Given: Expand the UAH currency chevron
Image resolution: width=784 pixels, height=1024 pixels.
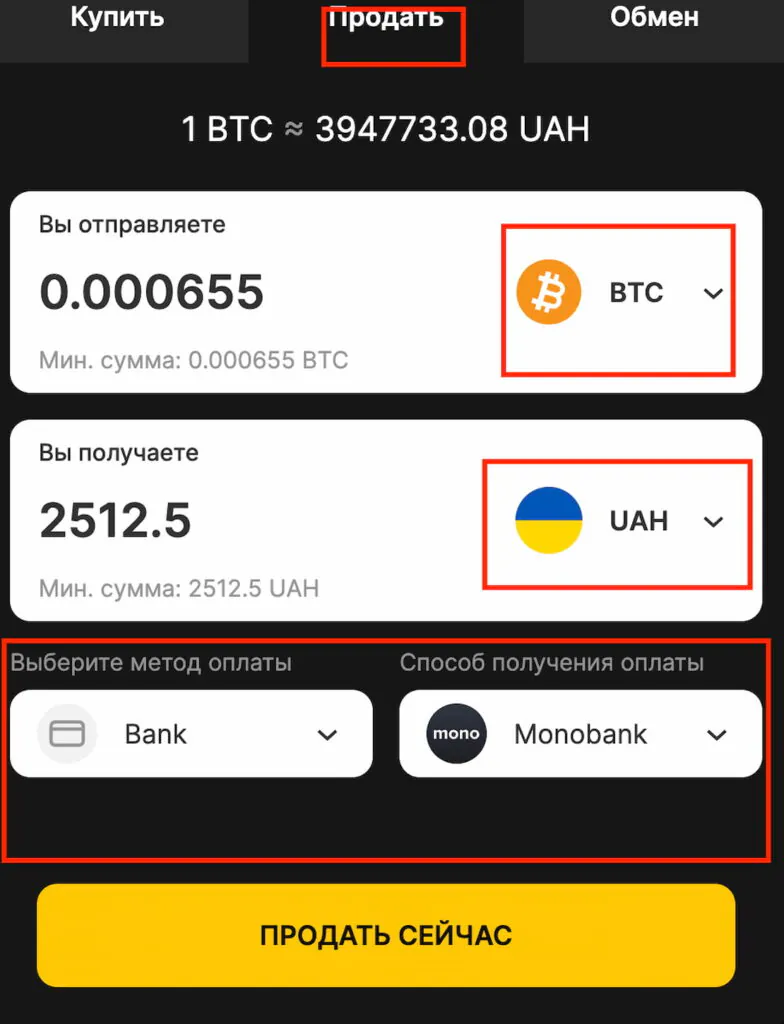Looking at the screenshot, I should click(713, 522).
